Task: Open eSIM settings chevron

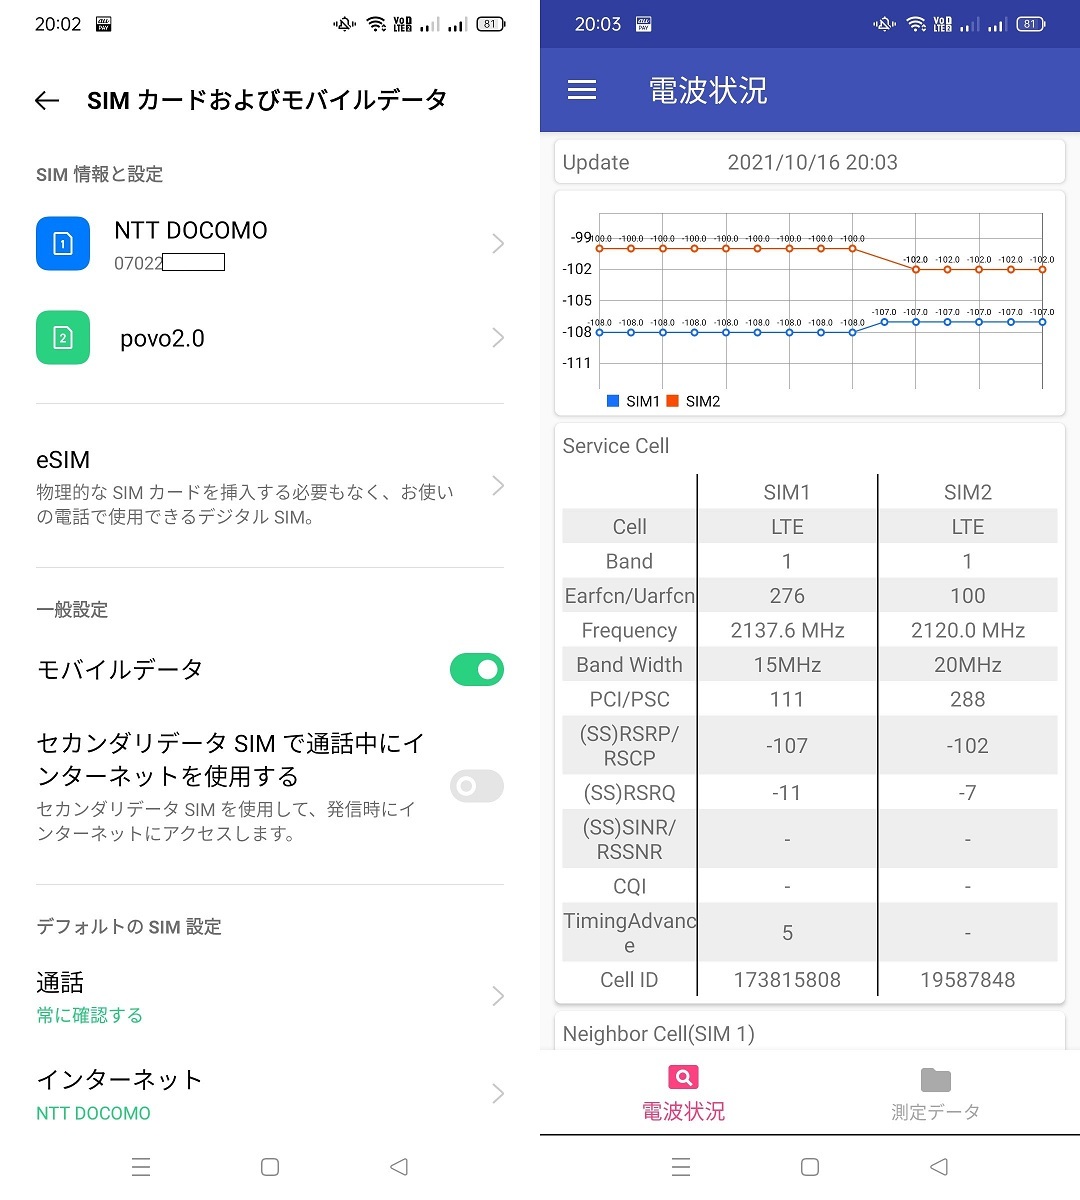Action: tap(498, 486)
